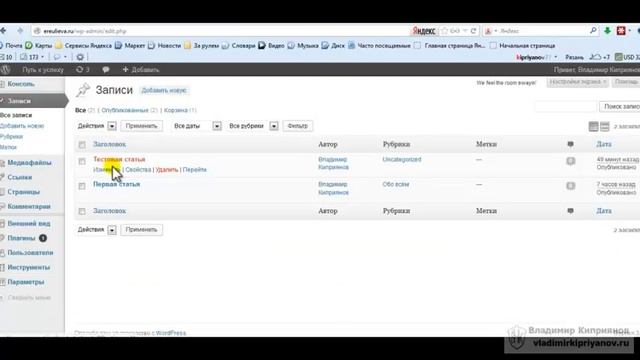Open the Консоль menu item
Screen dimensions: 640x360
click(21, 84)
